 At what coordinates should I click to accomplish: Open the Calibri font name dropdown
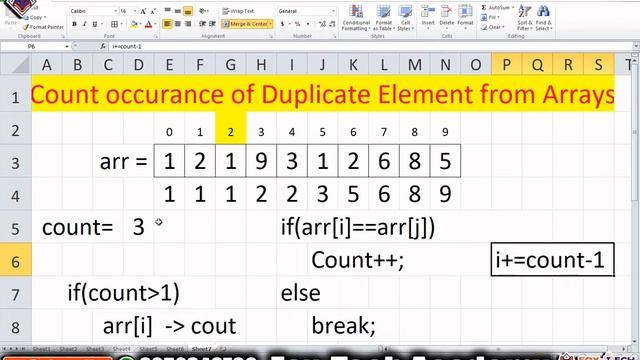tap(116, 11)
